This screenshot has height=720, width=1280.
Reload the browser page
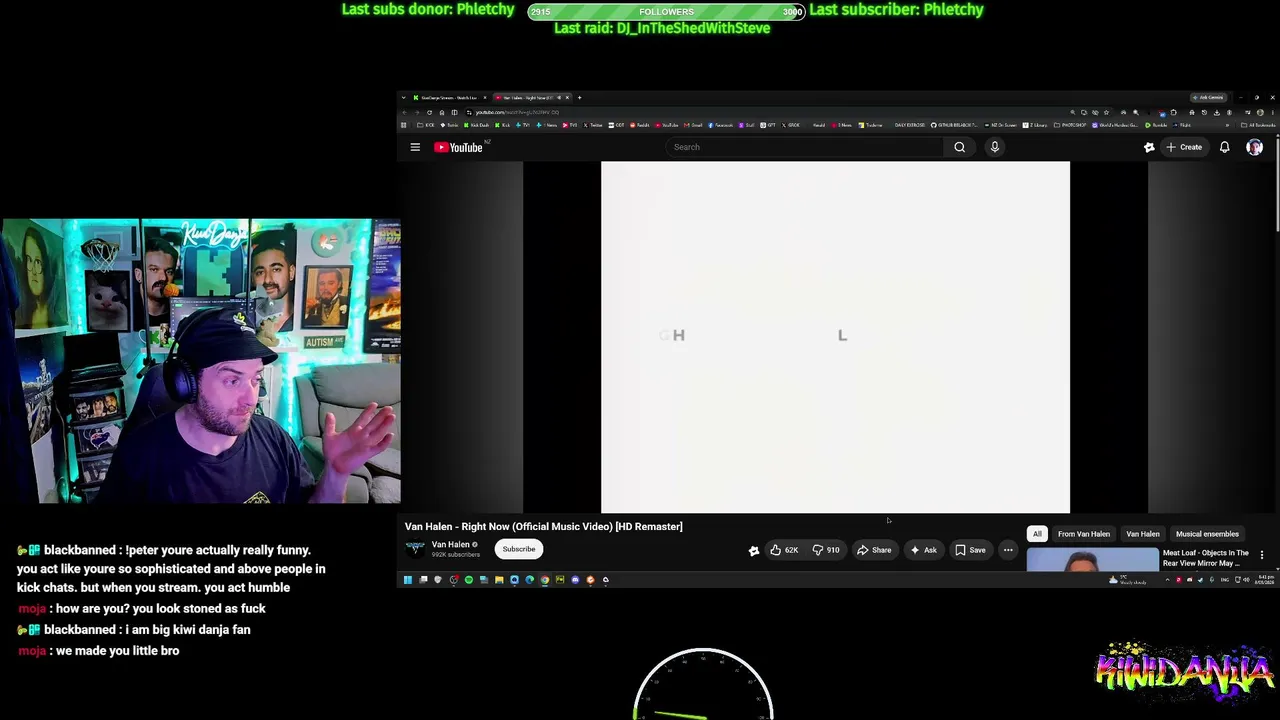click(x=429, y=112)
